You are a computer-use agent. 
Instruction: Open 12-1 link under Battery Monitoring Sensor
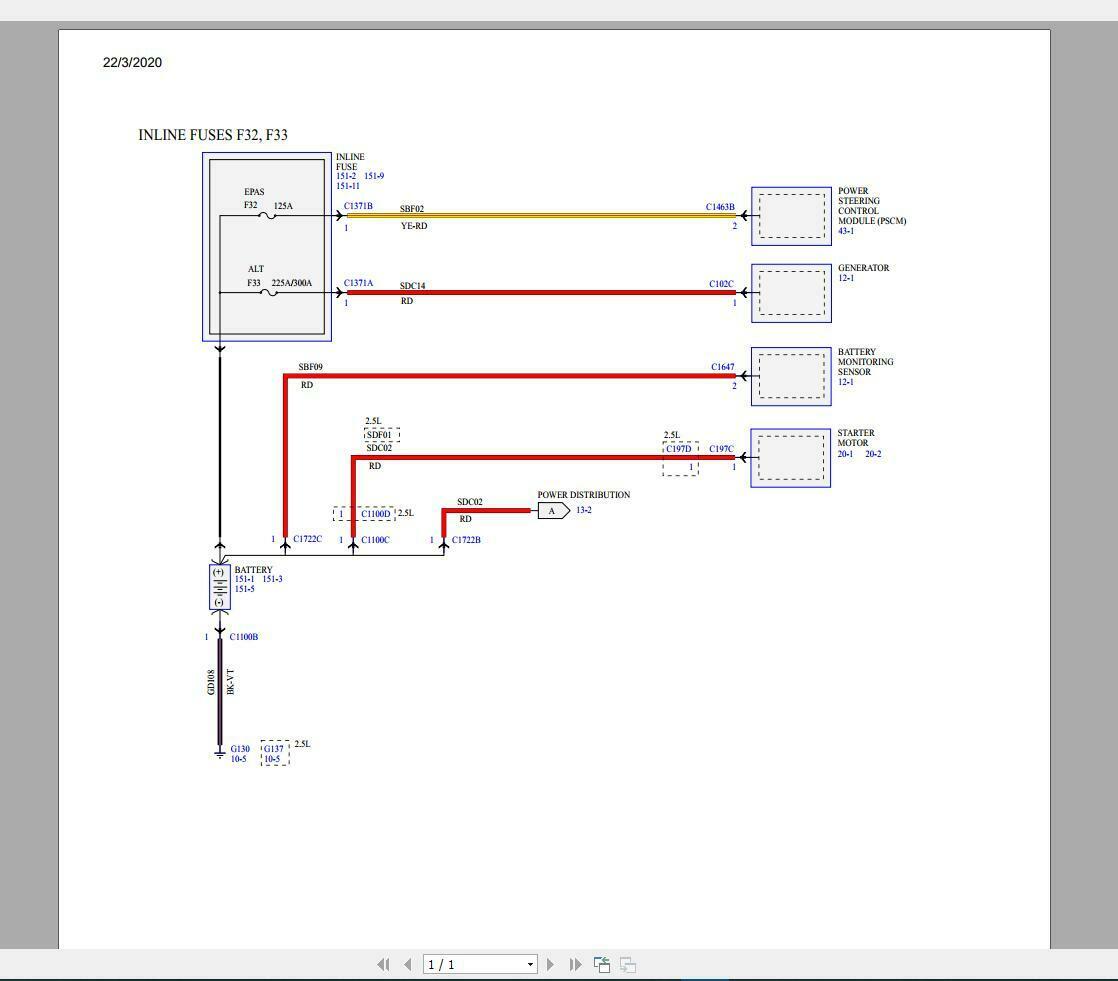(846, 382)
